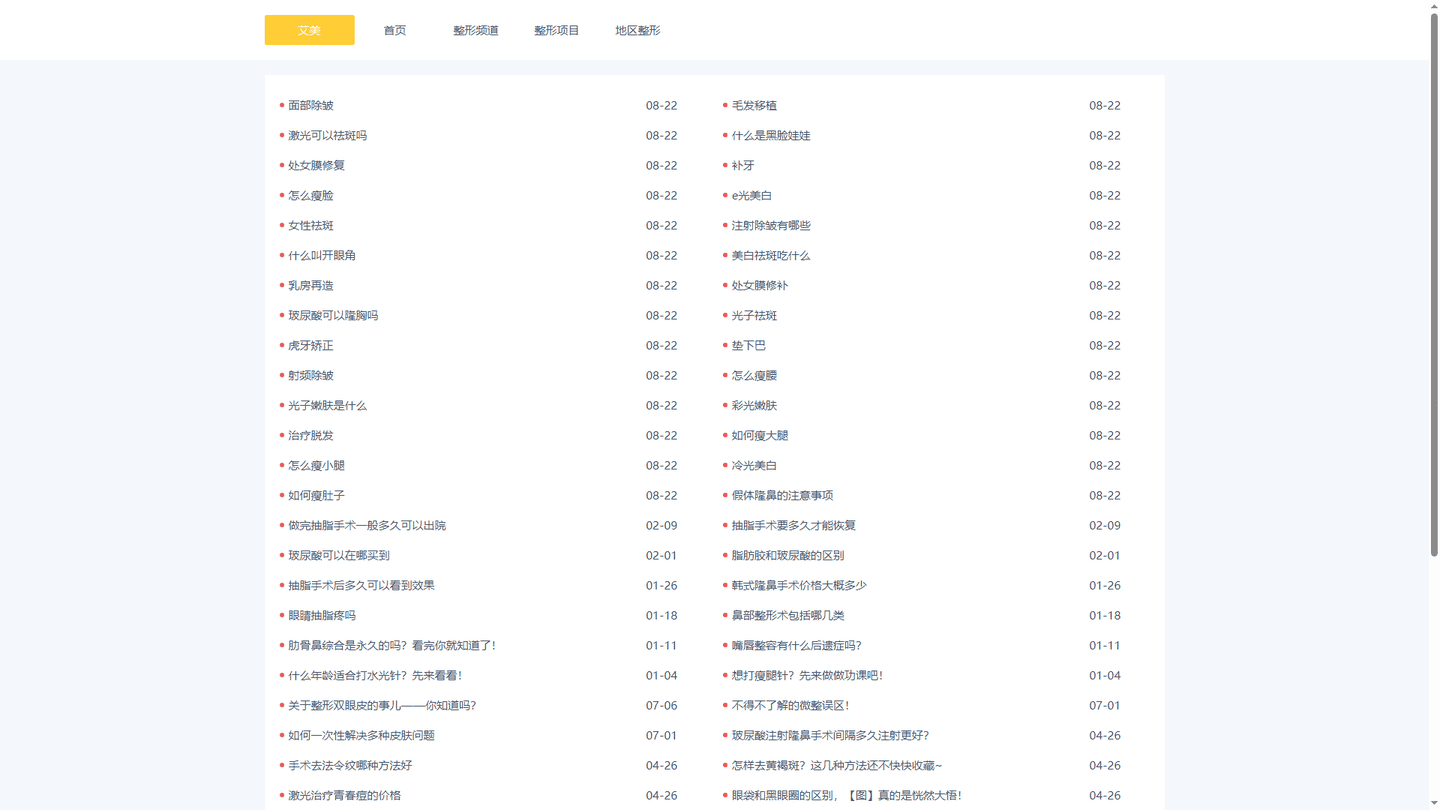The width and height of the screenshot is (1440, 810).
Task: Click the 女性祛斑 link
Action: 311,225
